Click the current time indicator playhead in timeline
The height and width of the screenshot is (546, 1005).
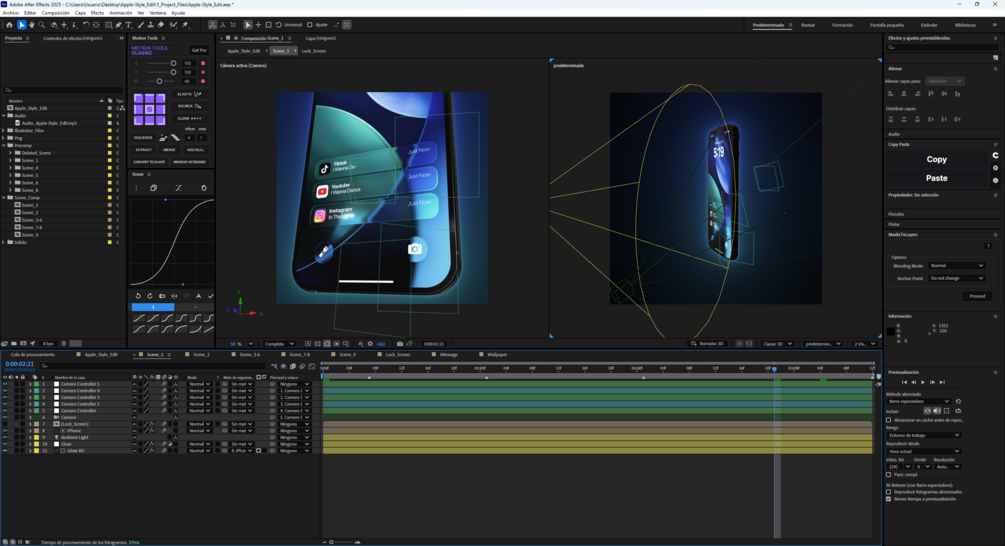[x=774, y=368]
